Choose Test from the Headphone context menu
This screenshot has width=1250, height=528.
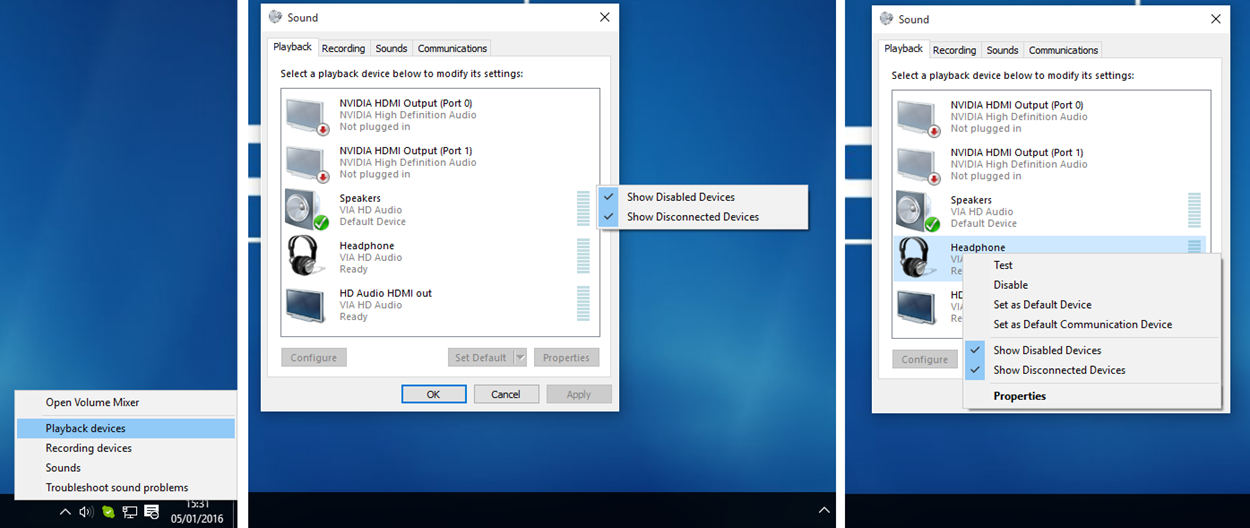tap(1092, 265)
